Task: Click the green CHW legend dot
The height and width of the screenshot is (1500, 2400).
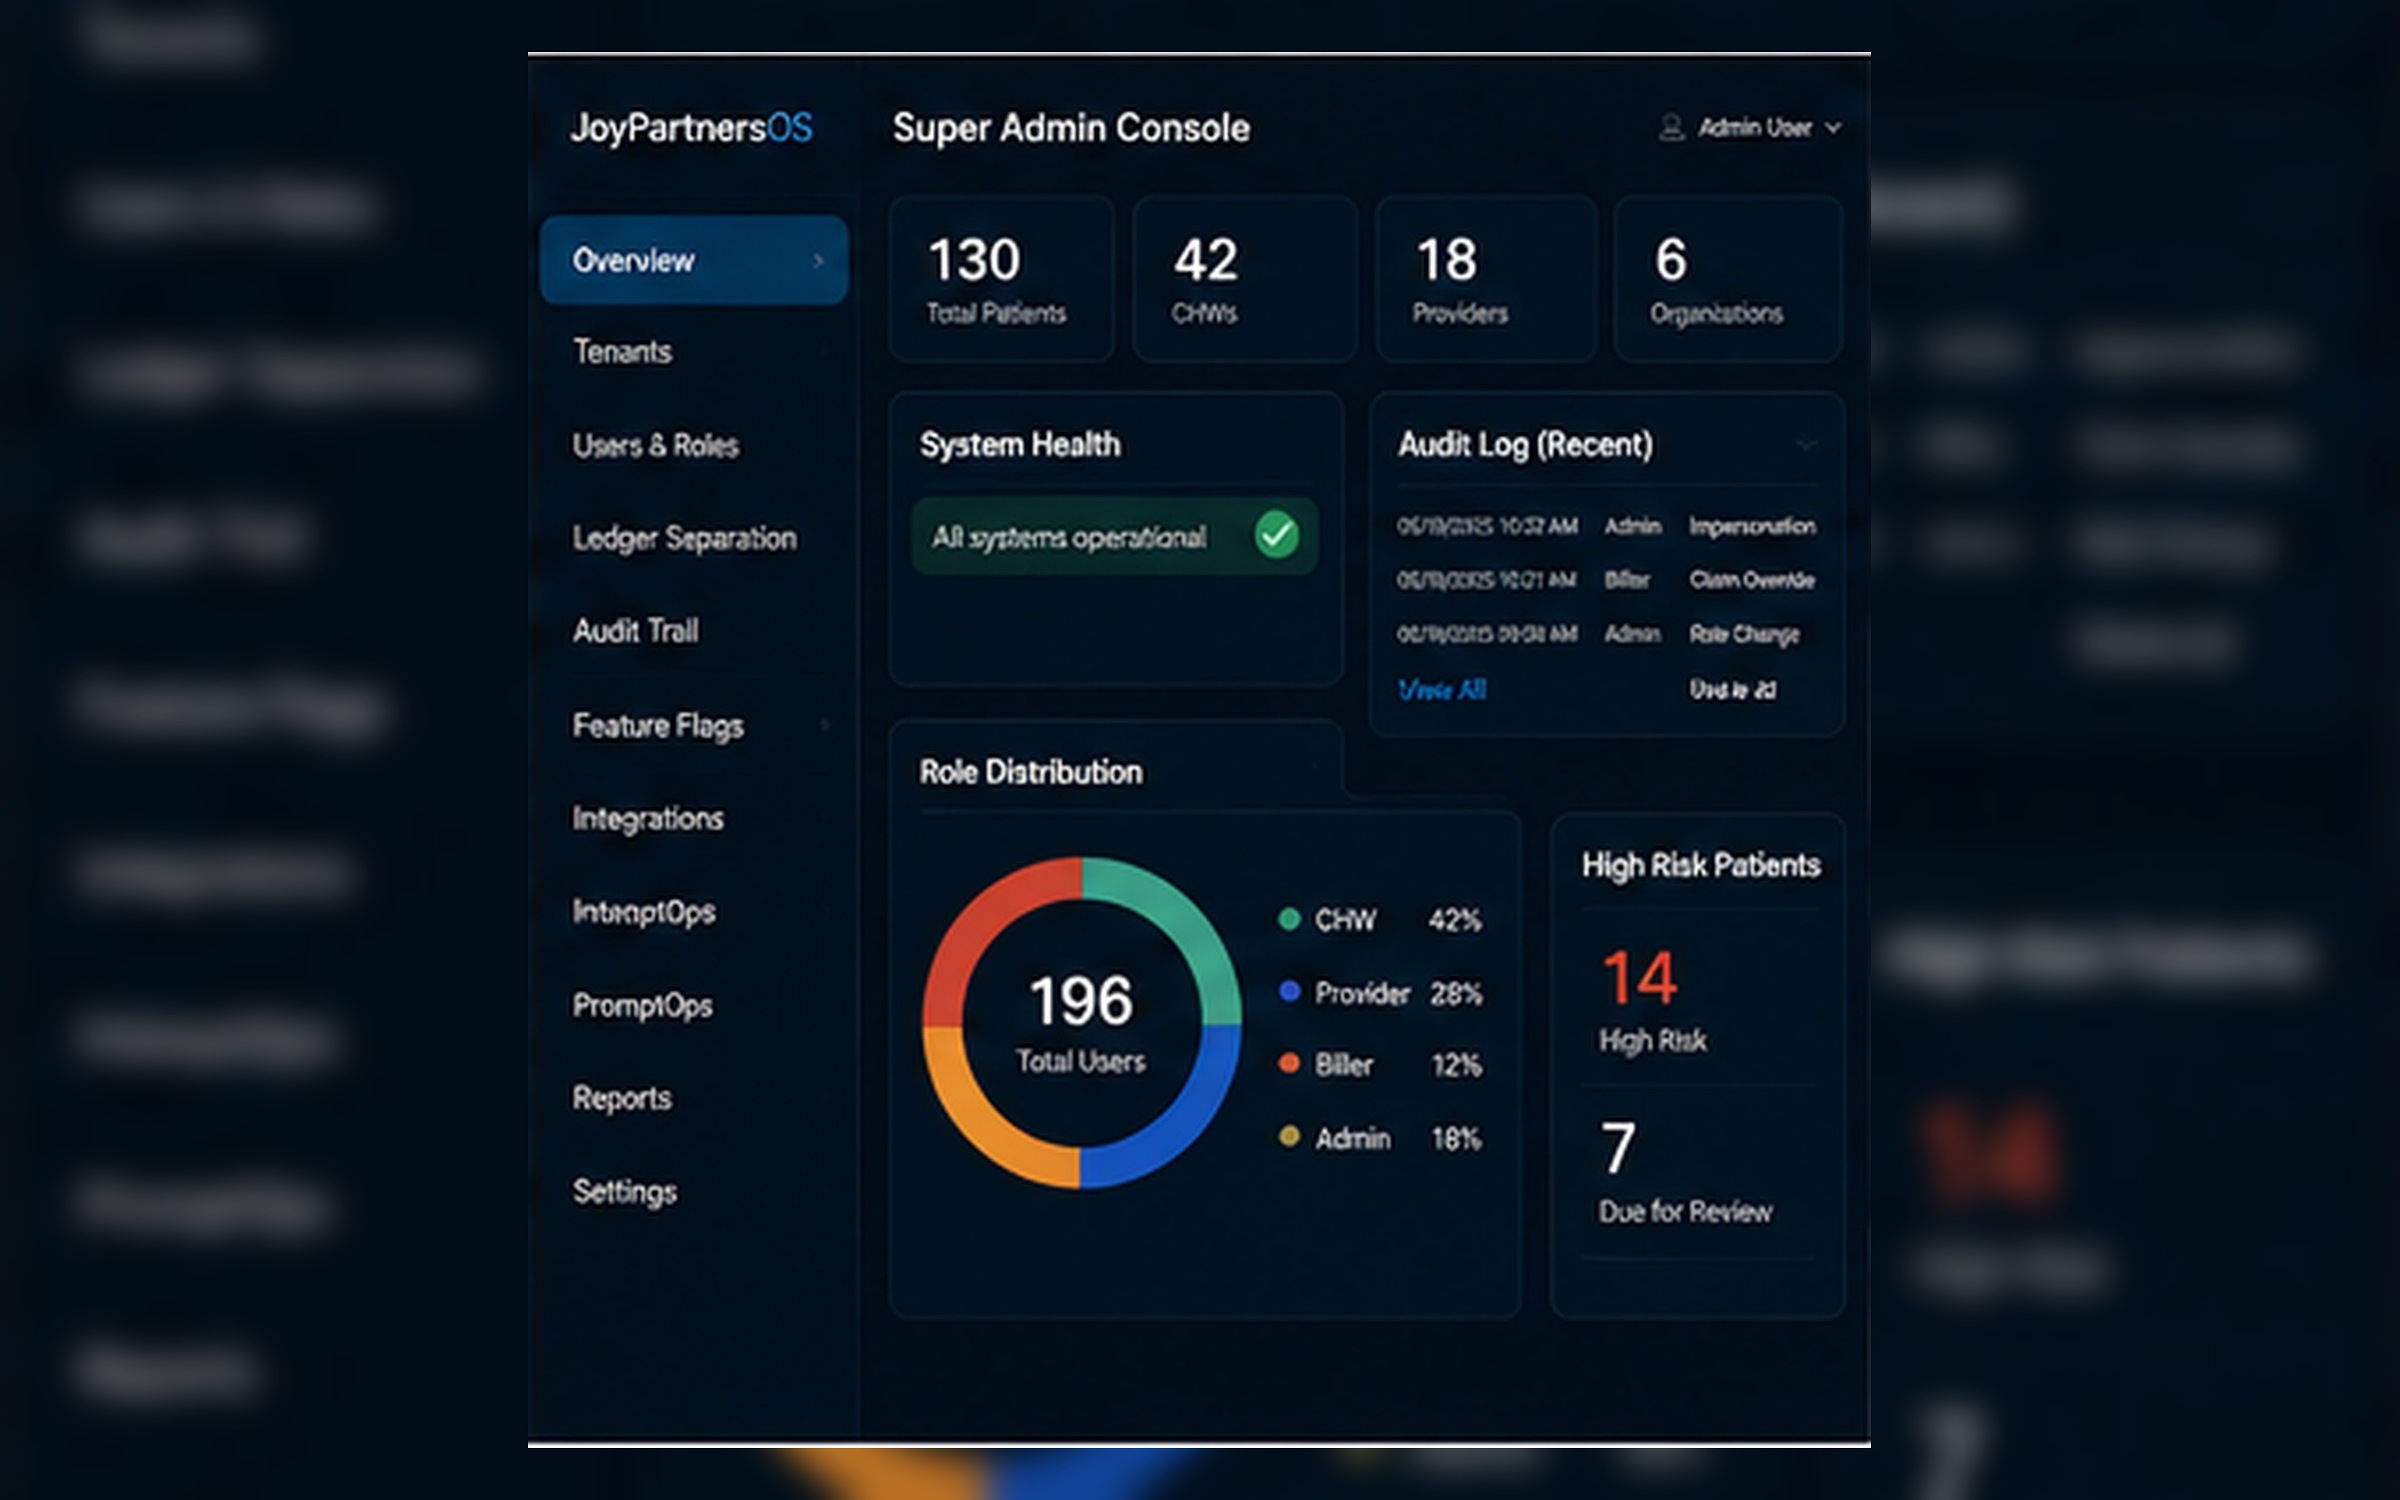Action: click(1289, 919)
